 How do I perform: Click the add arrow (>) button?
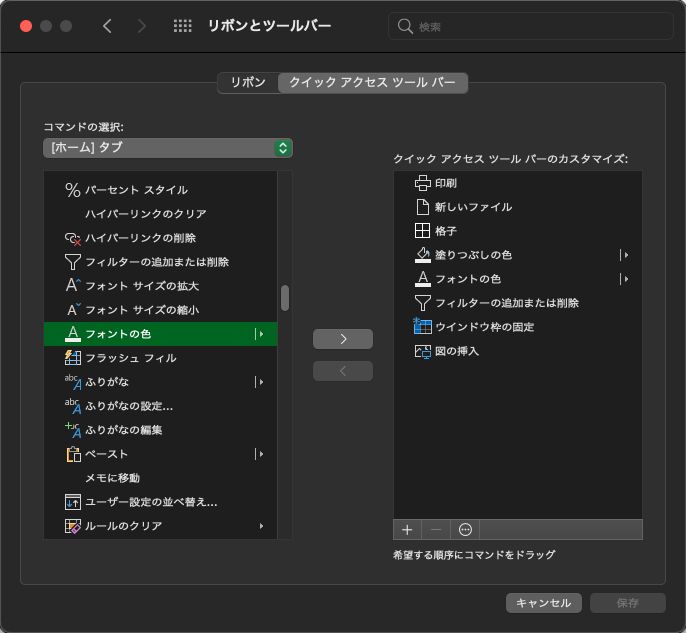point(343,339)
